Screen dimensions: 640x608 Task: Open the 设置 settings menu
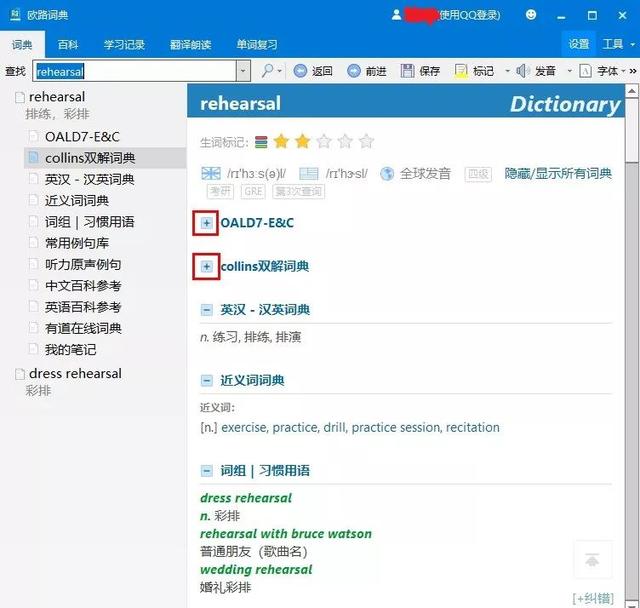tap(579, 44)
